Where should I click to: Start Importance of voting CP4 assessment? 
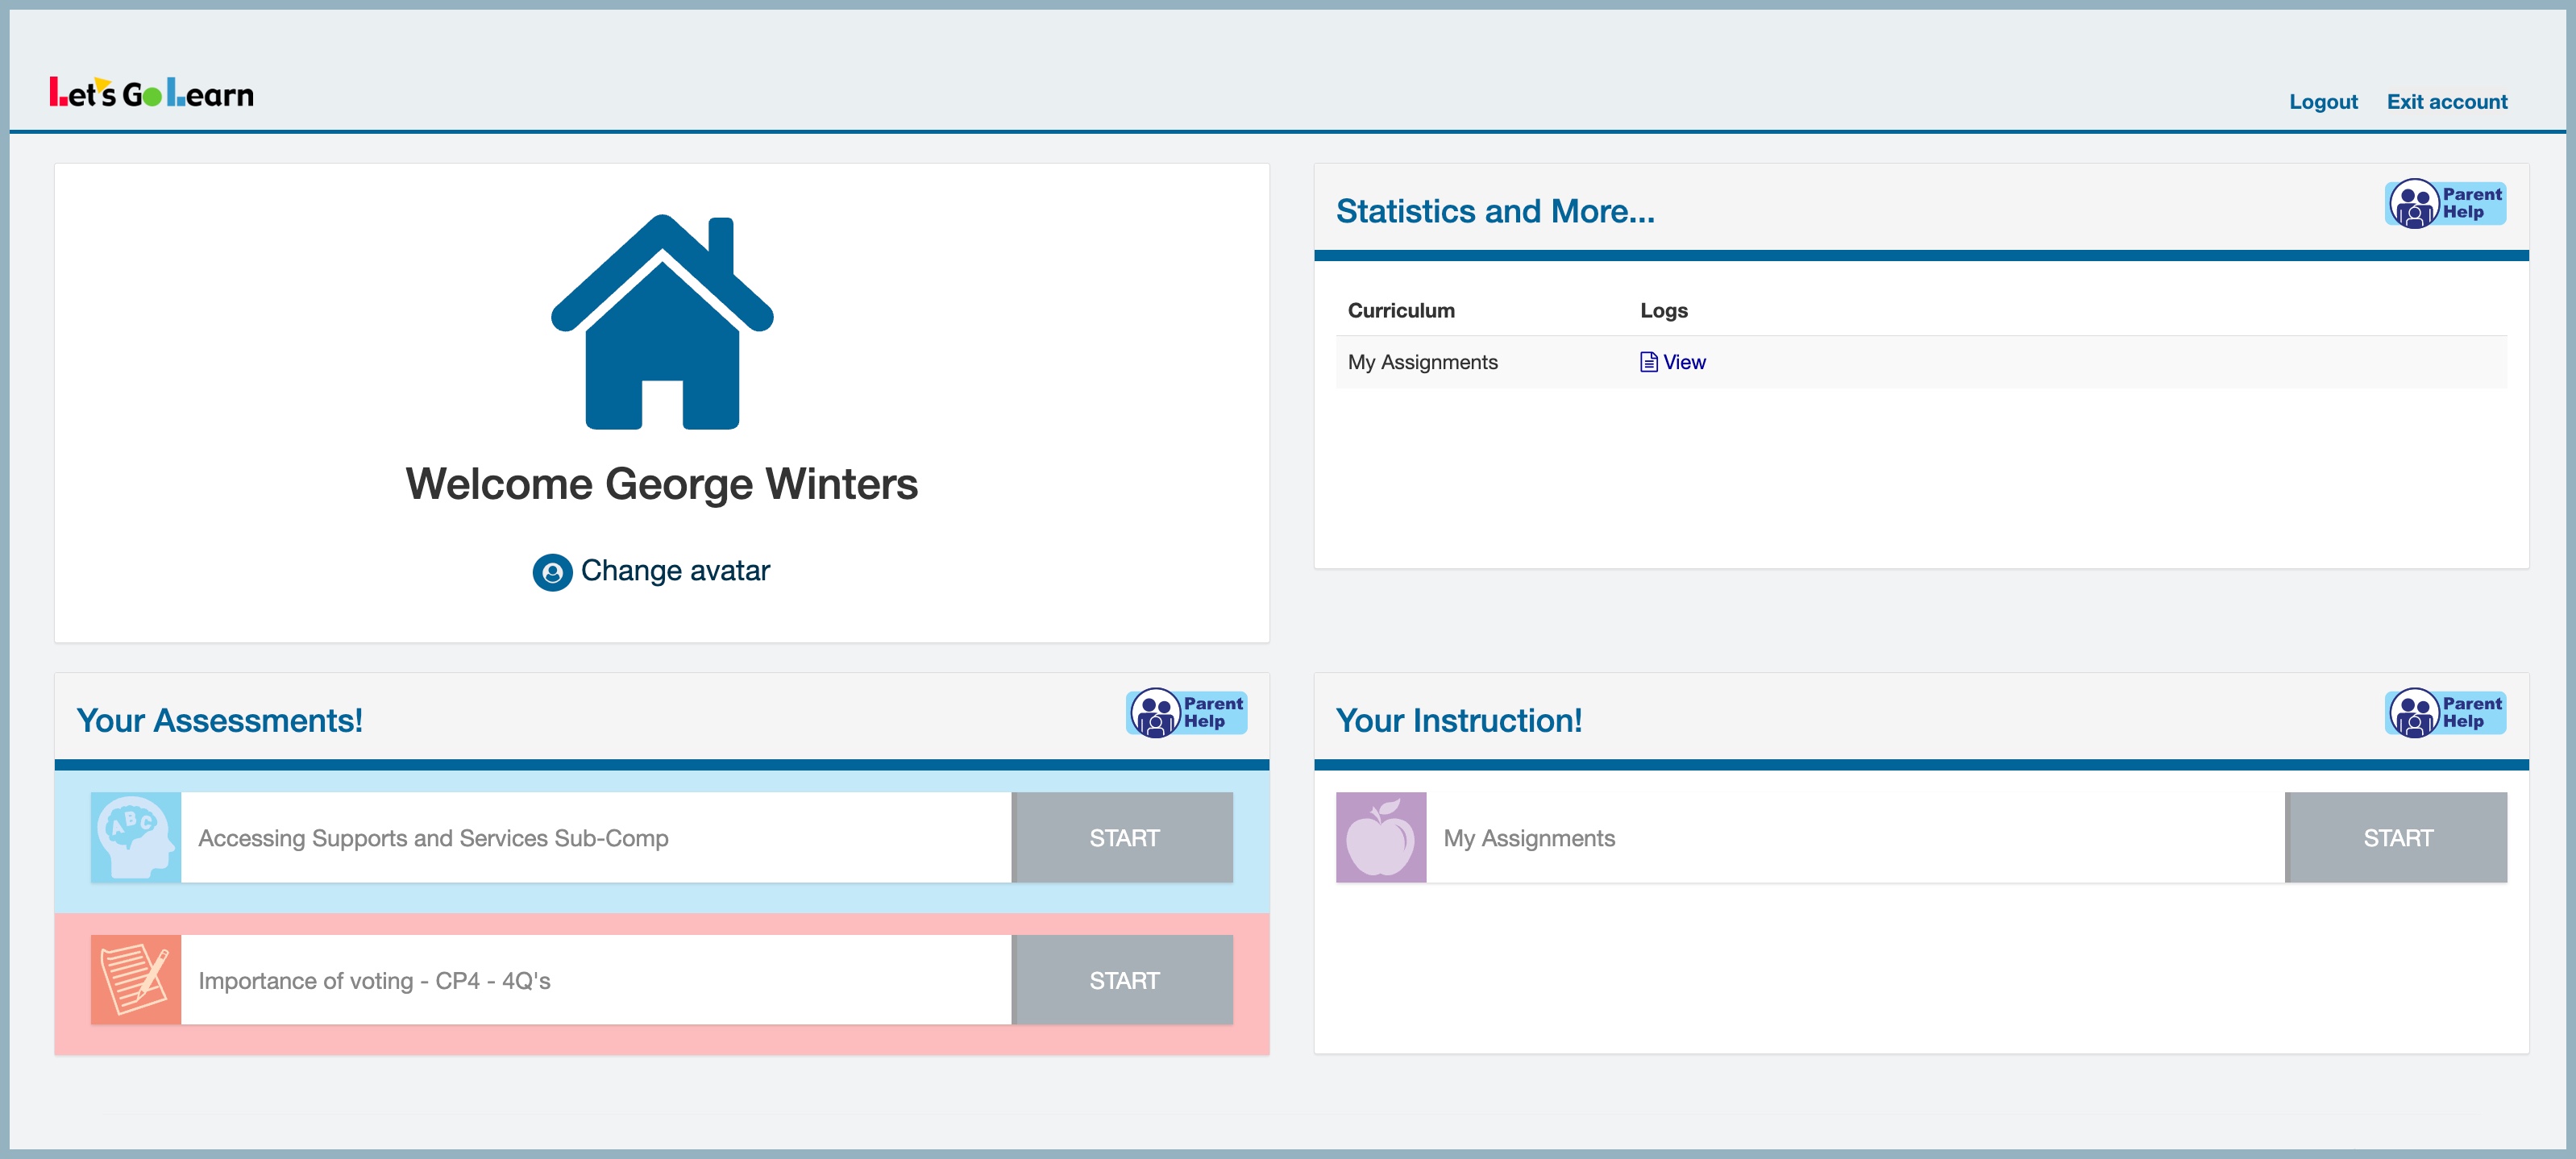tap(1123, 979)
